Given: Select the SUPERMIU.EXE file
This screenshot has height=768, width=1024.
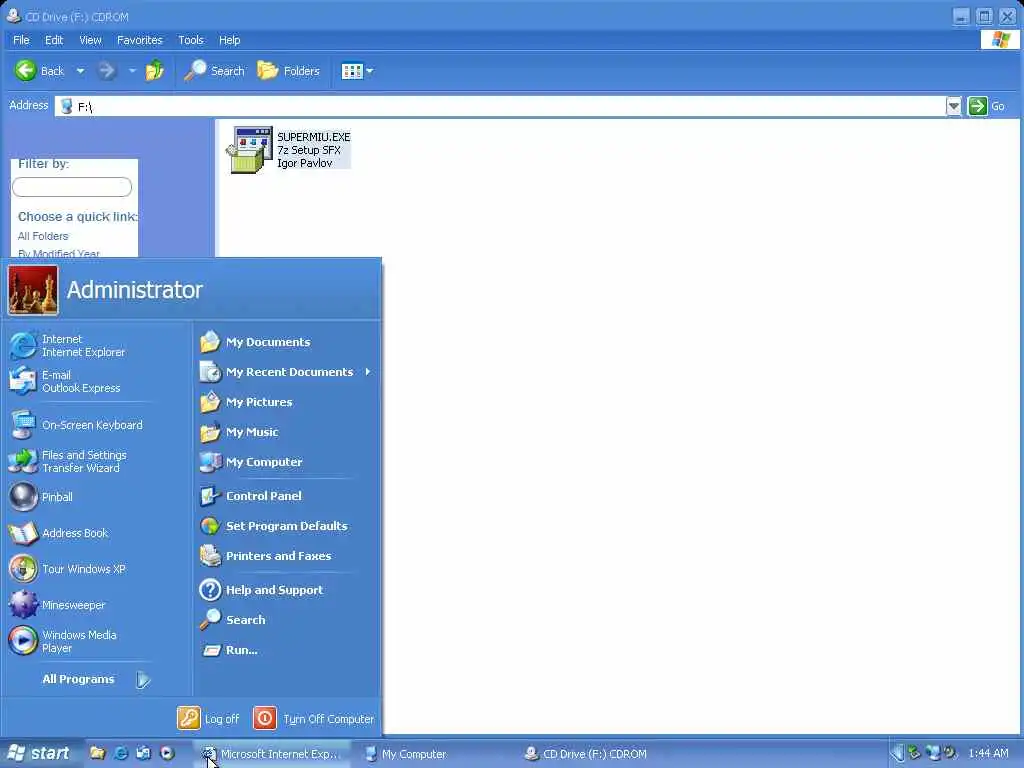Looking at the screenshot, I should pyautogui.click(x=288, y=150).
